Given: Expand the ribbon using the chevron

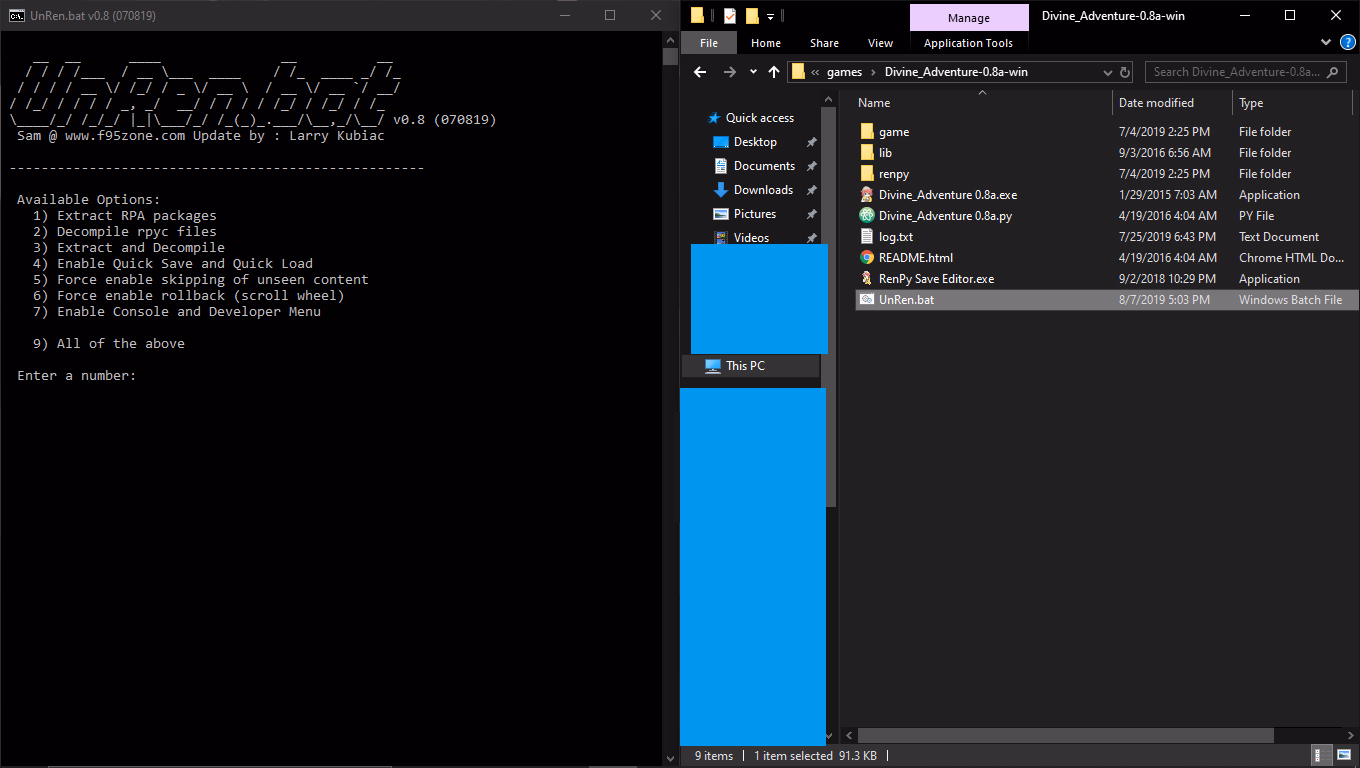Looking at the screenshot, I should [1326, 42].
